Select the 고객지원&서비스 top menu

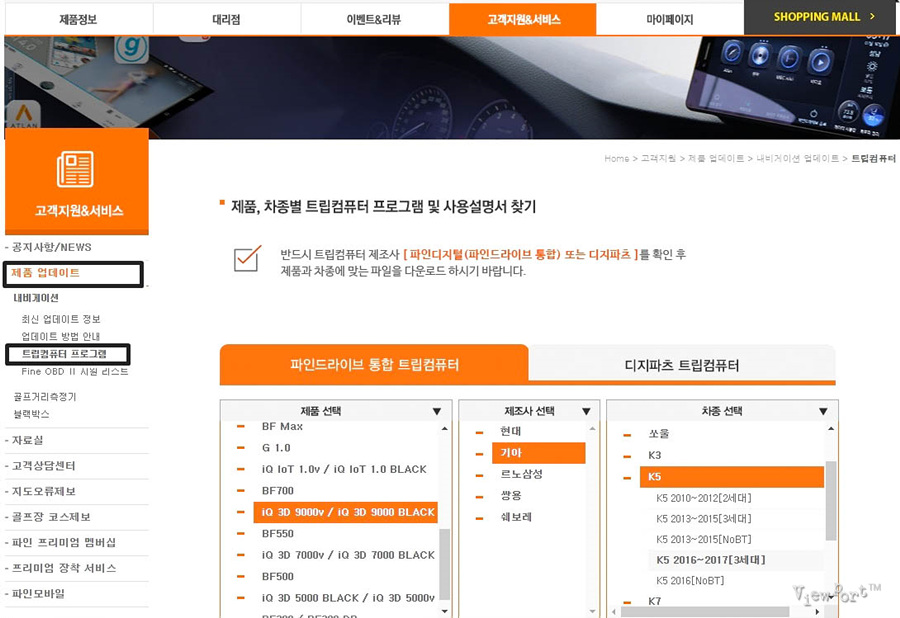pos(523,20)
